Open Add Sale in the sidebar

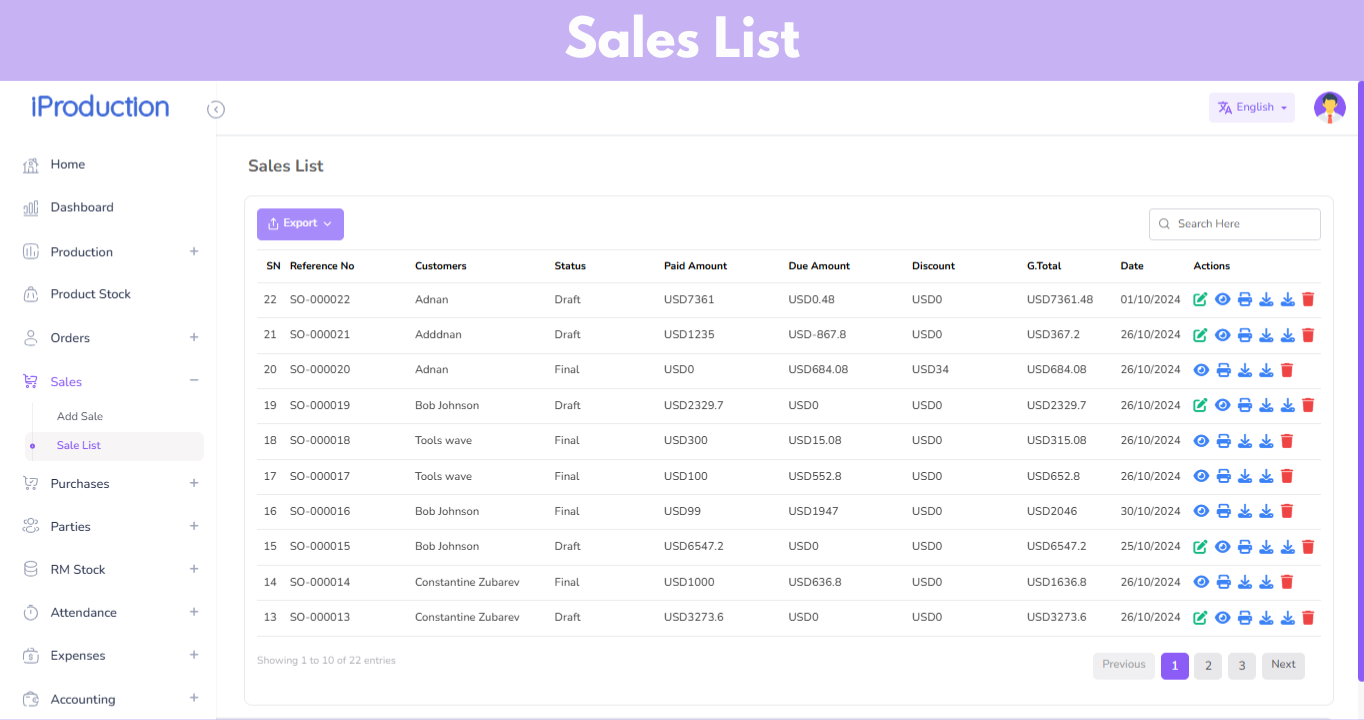pyautogui.click(x=80, y=416)
